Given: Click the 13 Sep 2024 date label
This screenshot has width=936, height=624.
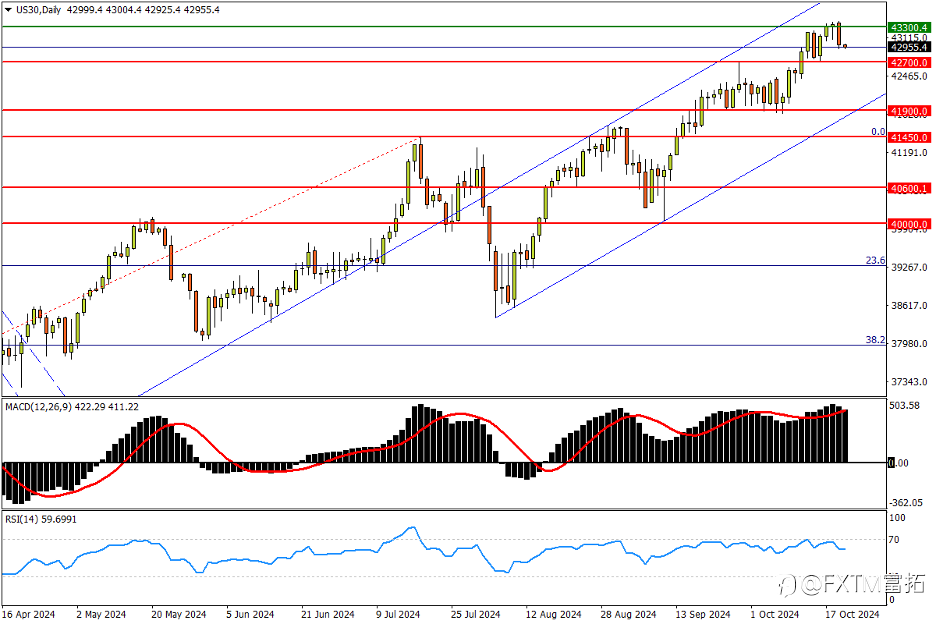Looking at the screenshot, I should (703, 614).
